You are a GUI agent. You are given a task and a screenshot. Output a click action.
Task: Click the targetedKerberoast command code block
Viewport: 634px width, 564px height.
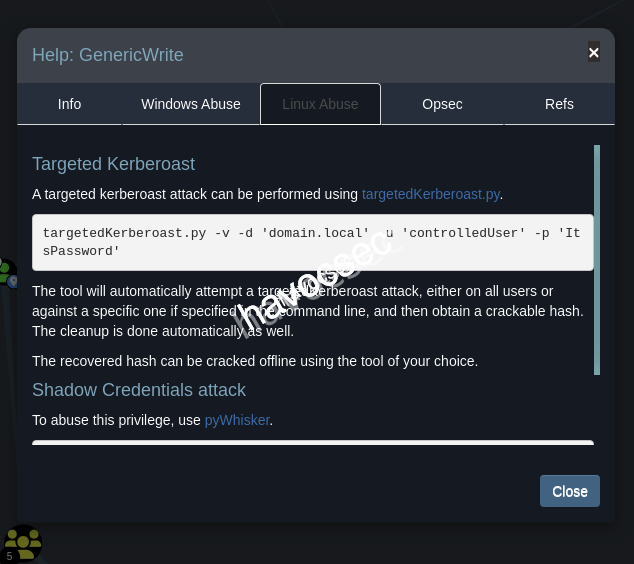tap(312, 242)
